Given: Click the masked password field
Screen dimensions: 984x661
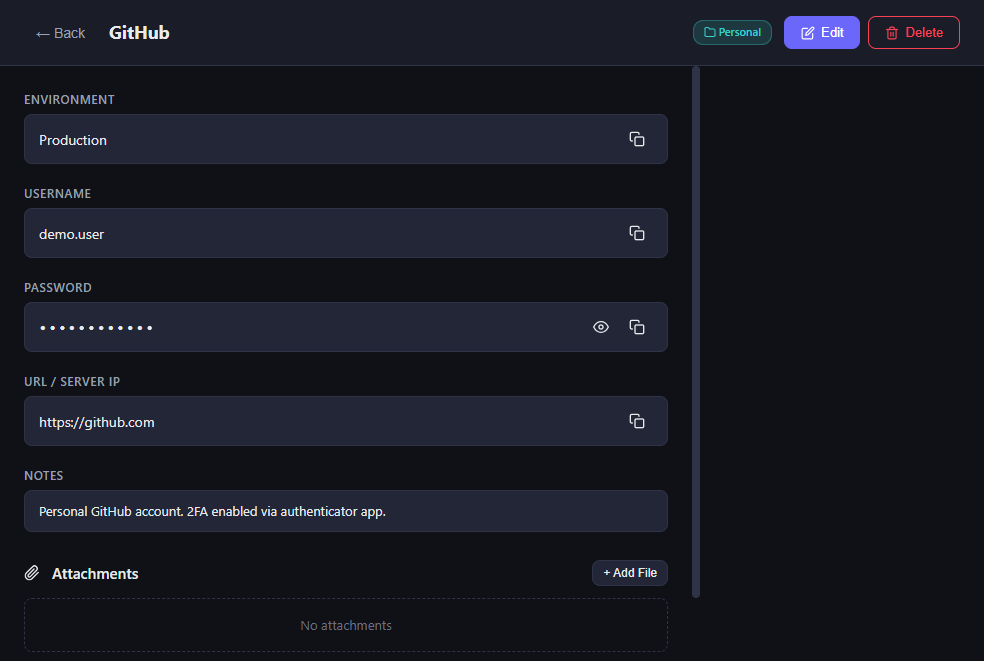Looking at the screenshot, I should coord(346,327).
